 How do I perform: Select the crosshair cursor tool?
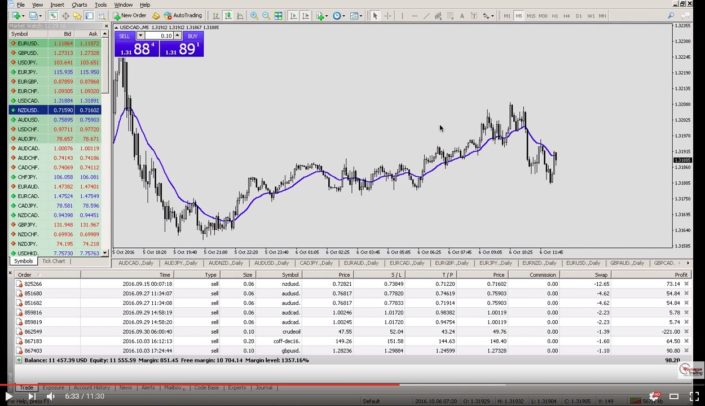pos(388,16)
